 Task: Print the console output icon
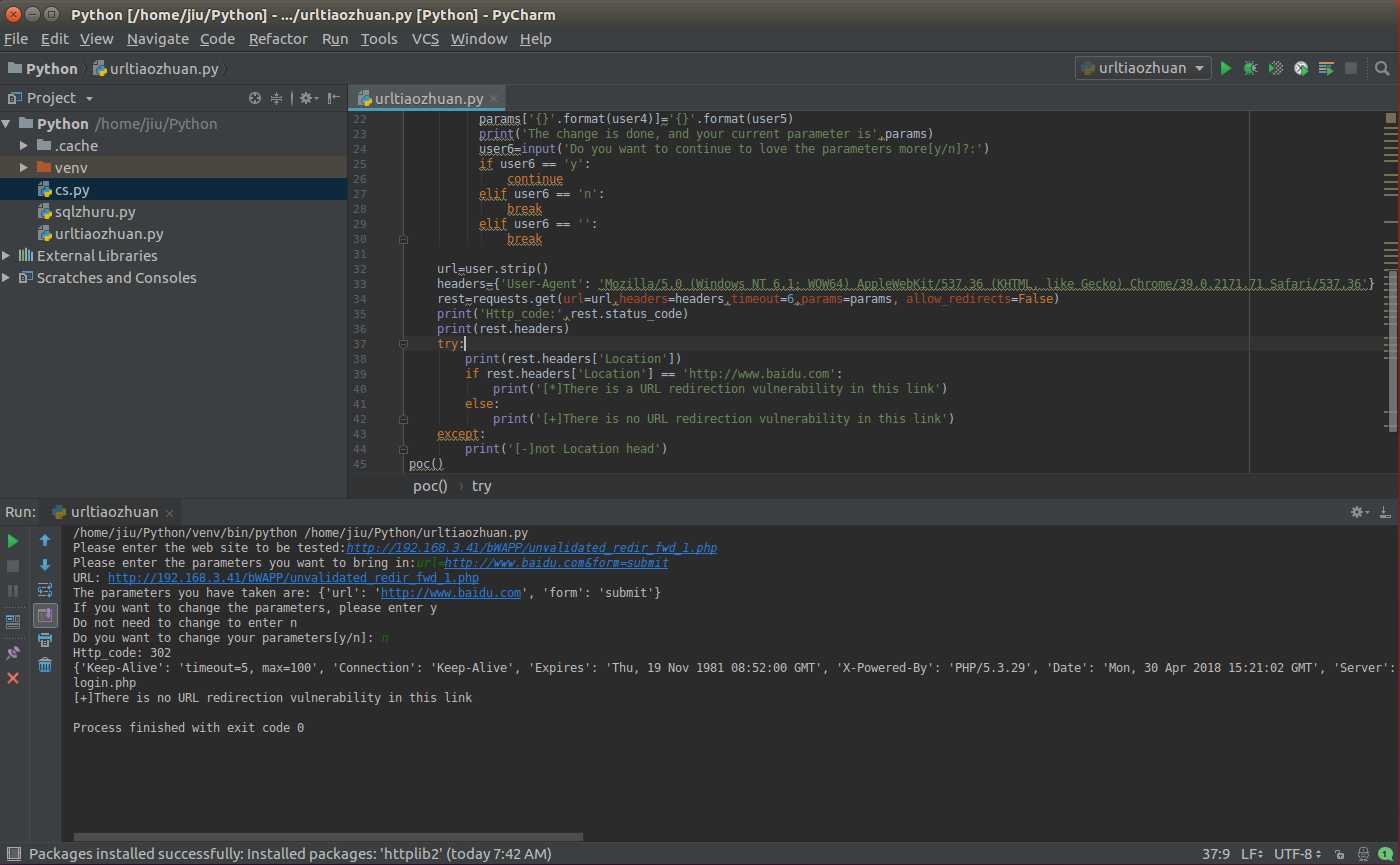click(45, 640)
